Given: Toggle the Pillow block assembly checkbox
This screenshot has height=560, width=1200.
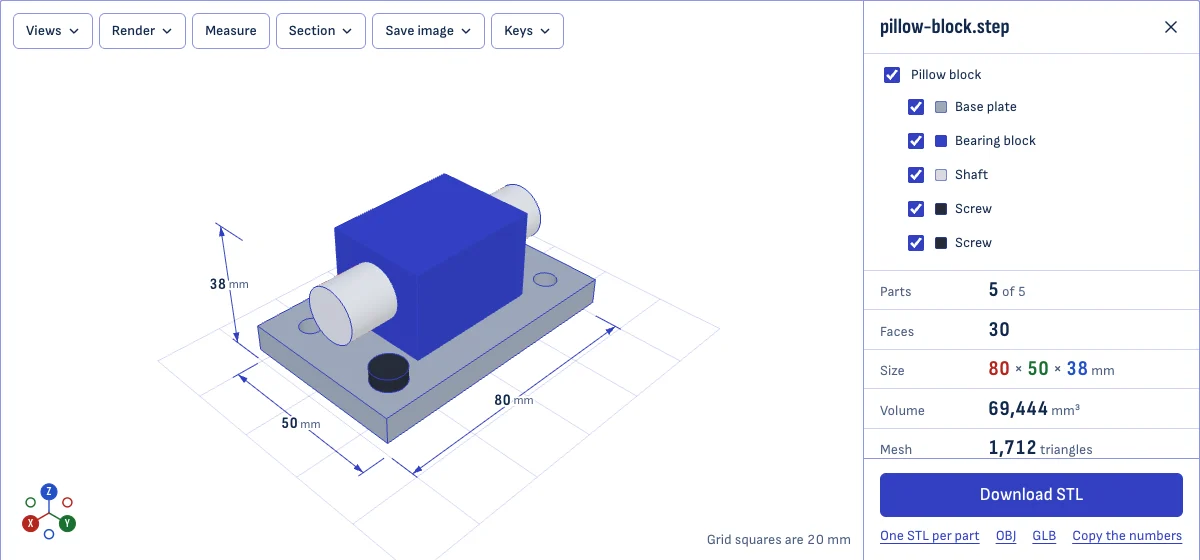Looking at the screenshot, I should tap(892, 75).
